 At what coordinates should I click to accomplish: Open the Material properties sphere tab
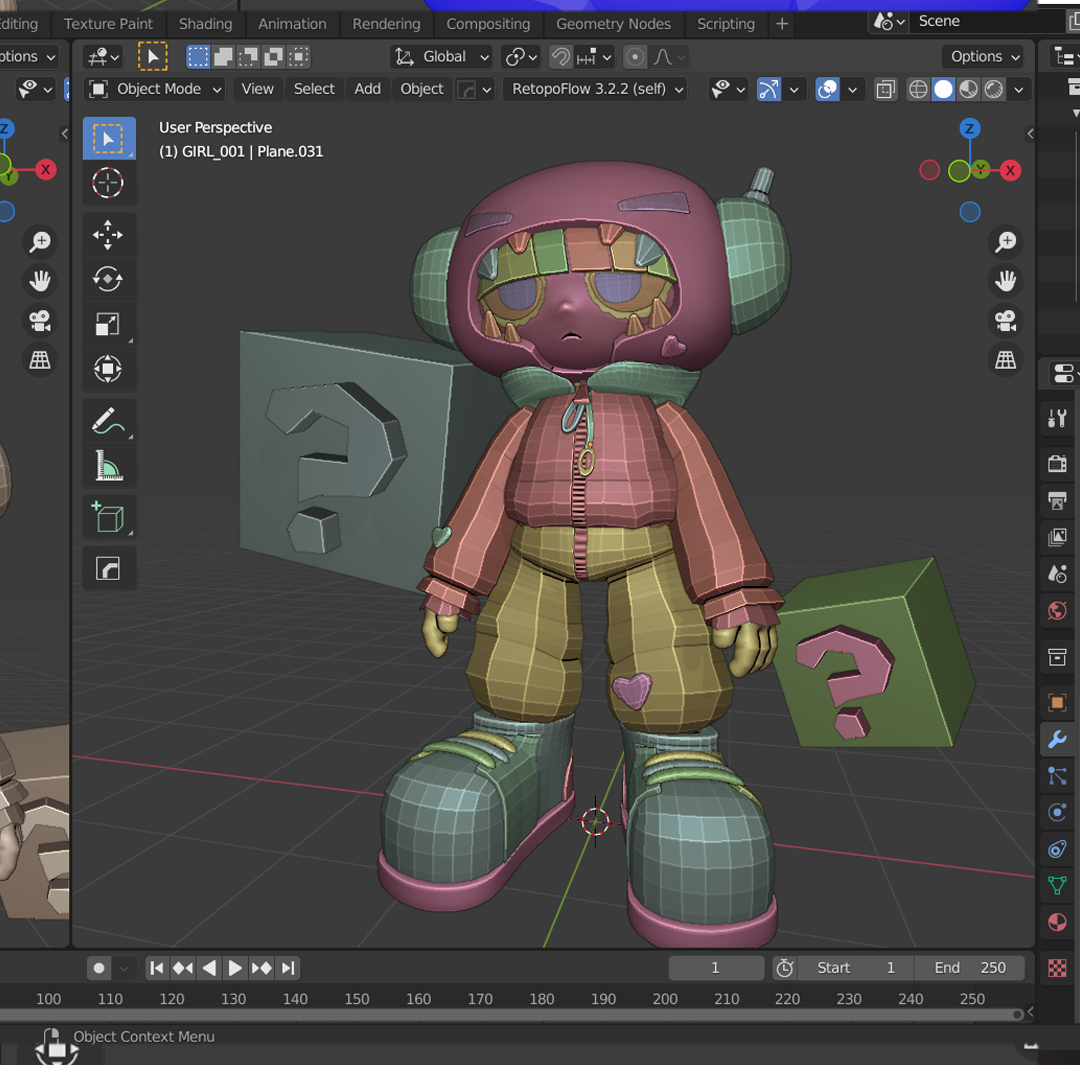click(1057, 922)
